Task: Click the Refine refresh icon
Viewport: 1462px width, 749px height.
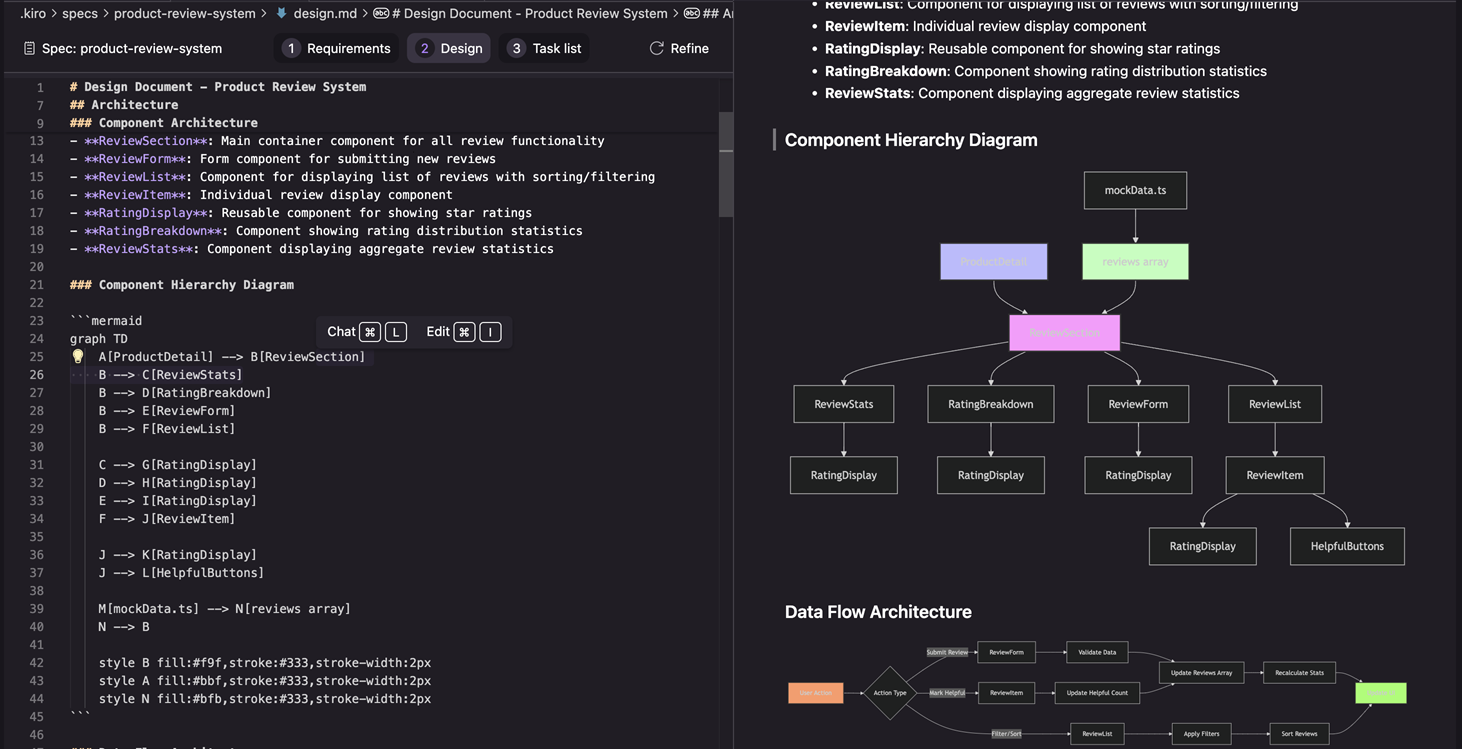Action: click(657, 48)
